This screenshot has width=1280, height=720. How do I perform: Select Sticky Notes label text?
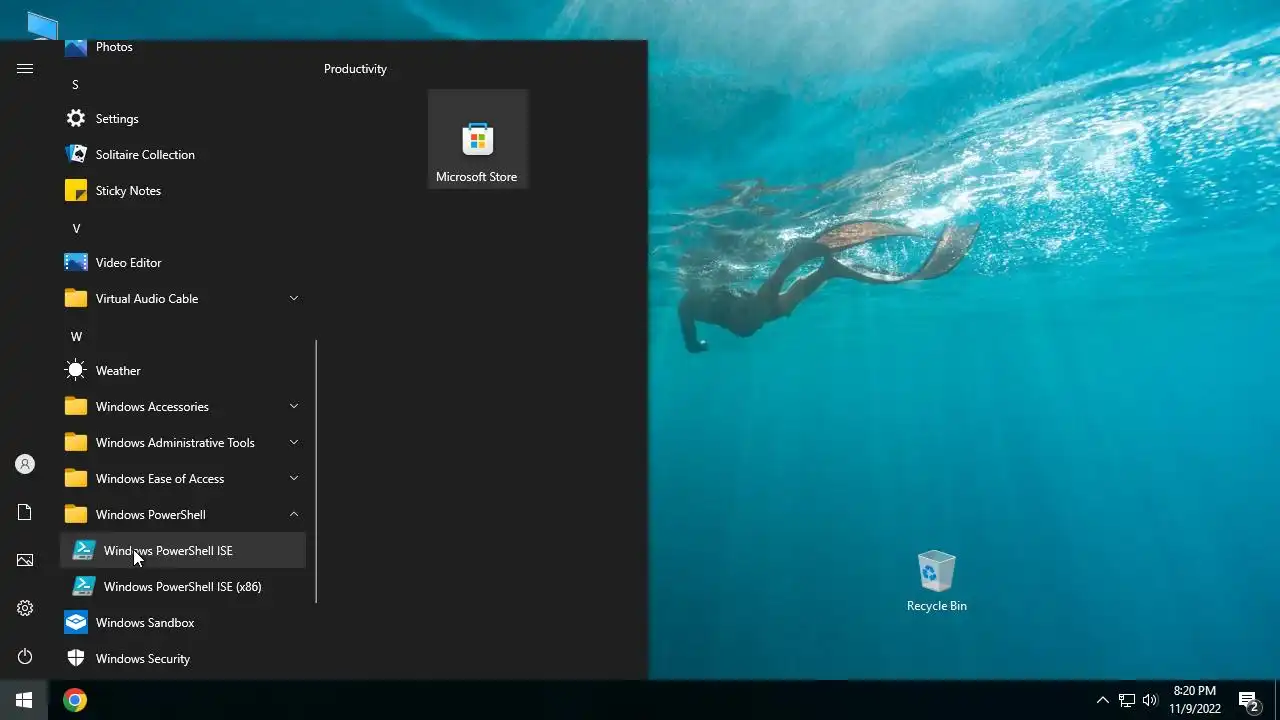(x=128, y=190)
